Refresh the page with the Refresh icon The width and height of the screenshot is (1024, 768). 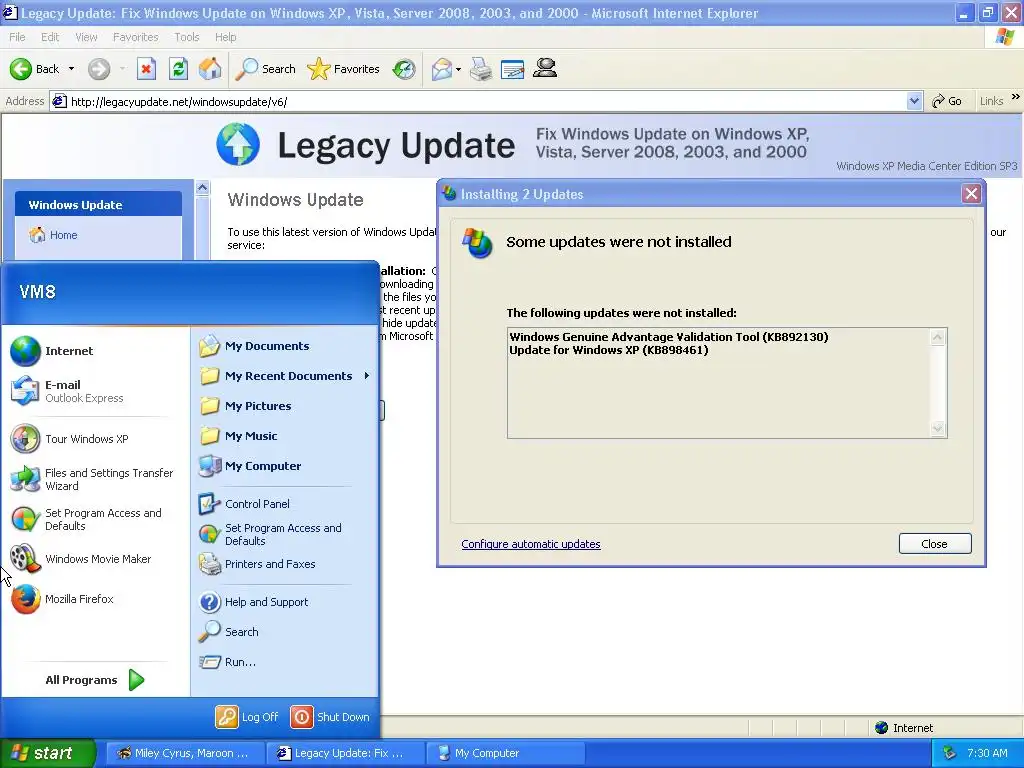tap(178, 69)
